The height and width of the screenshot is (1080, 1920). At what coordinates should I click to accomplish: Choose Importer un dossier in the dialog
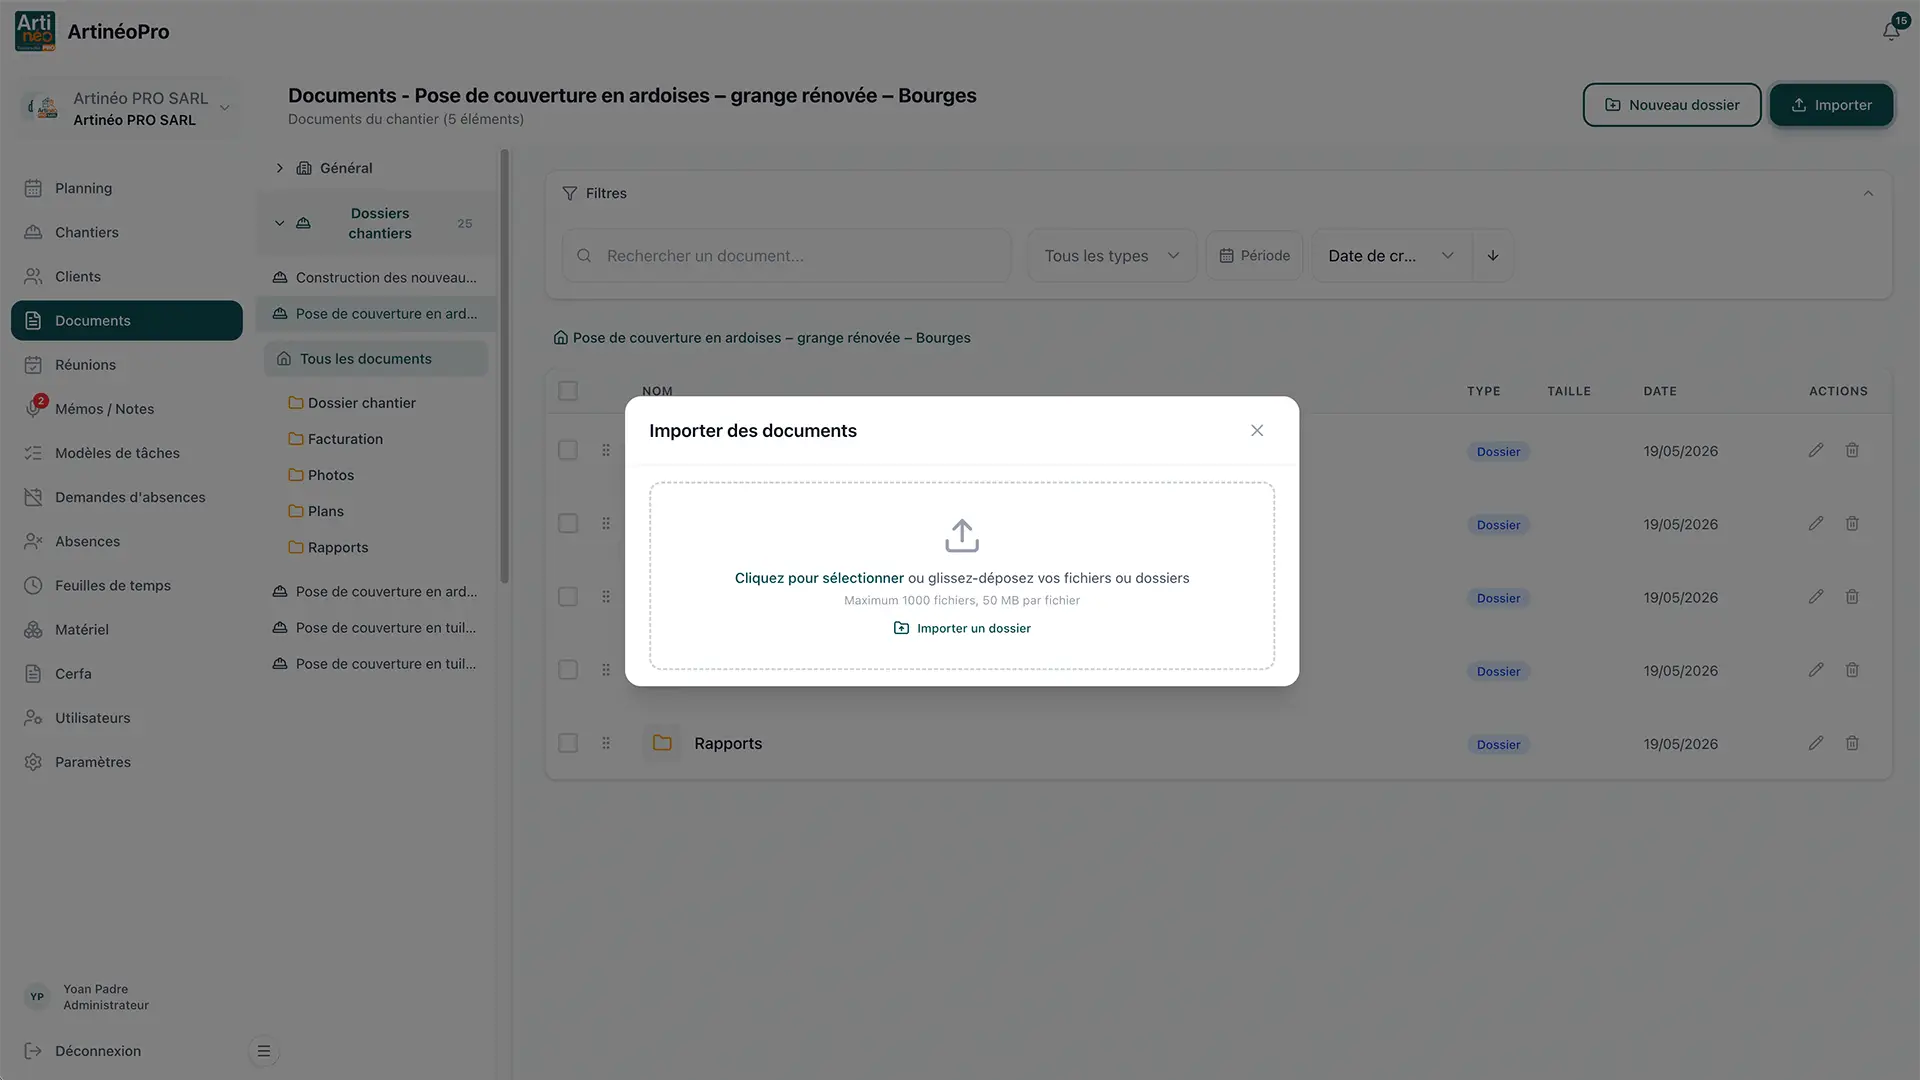962,628
